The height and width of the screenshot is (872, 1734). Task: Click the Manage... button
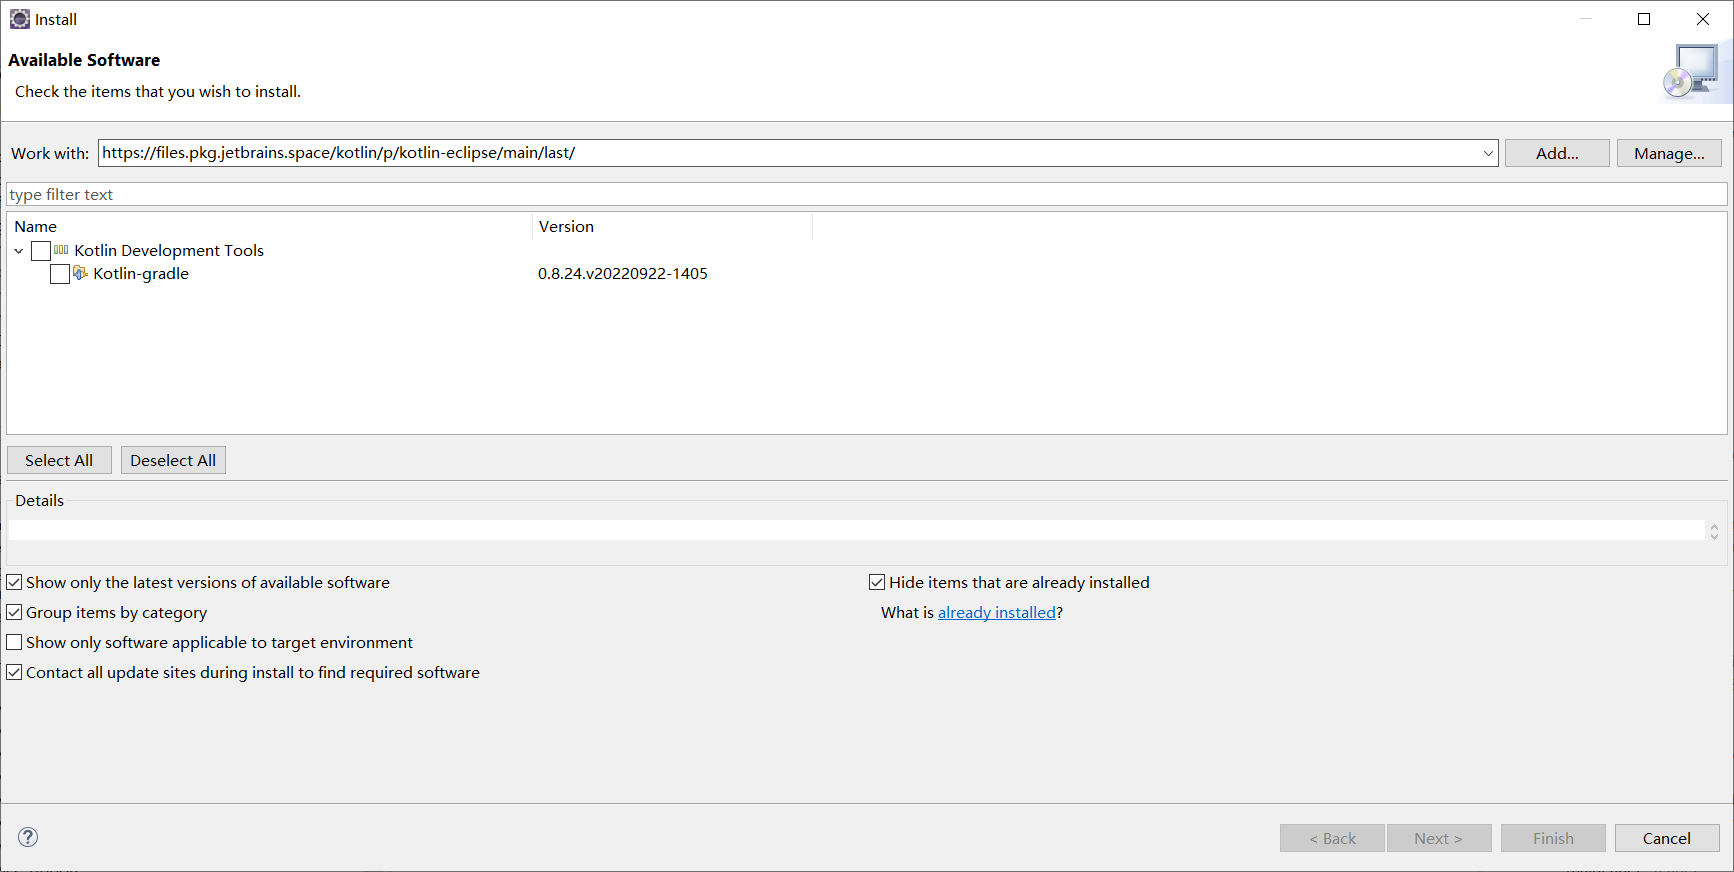coord(1669,153)
